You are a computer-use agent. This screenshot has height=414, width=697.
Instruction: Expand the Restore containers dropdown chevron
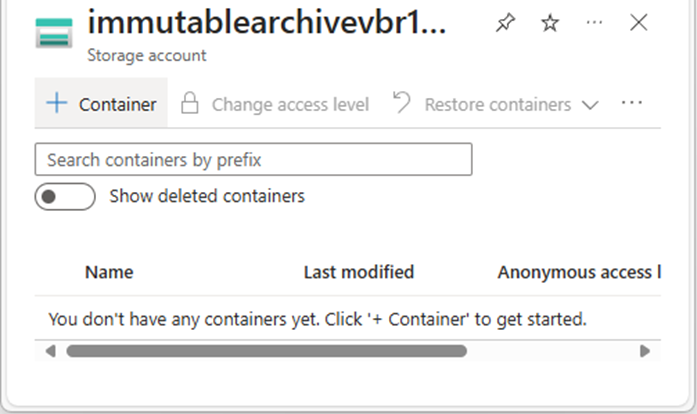tap(590, 105)
